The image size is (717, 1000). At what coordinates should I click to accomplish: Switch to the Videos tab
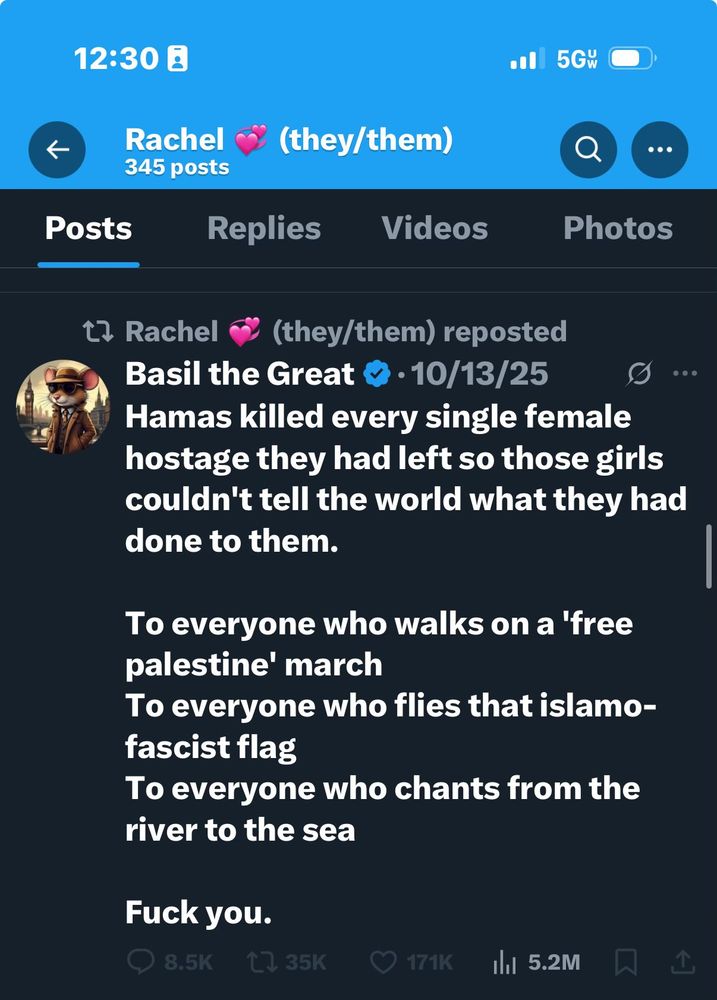[x=435, y=228]
